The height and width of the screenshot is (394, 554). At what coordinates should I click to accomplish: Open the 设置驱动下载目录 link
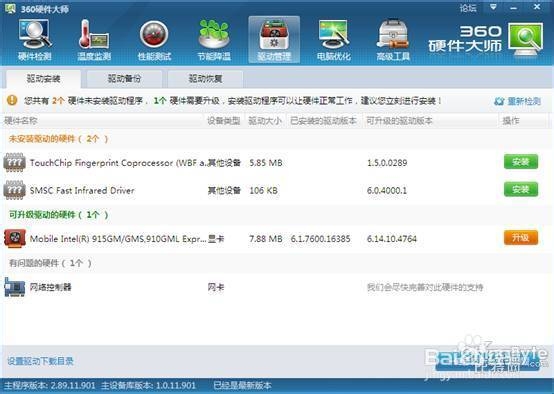point(40,361)
